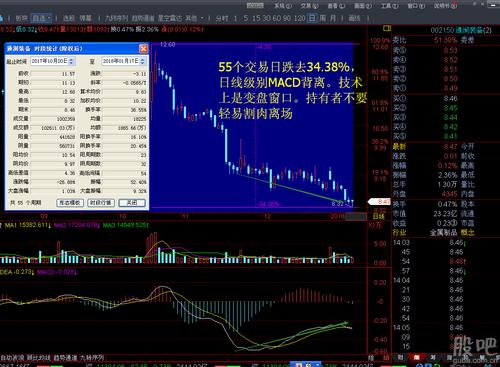Image resolution: width=500 pixels, height=367 pixels.
Task: Expand the 其他 dropdown in the toolbar
Action: [194, 18]
